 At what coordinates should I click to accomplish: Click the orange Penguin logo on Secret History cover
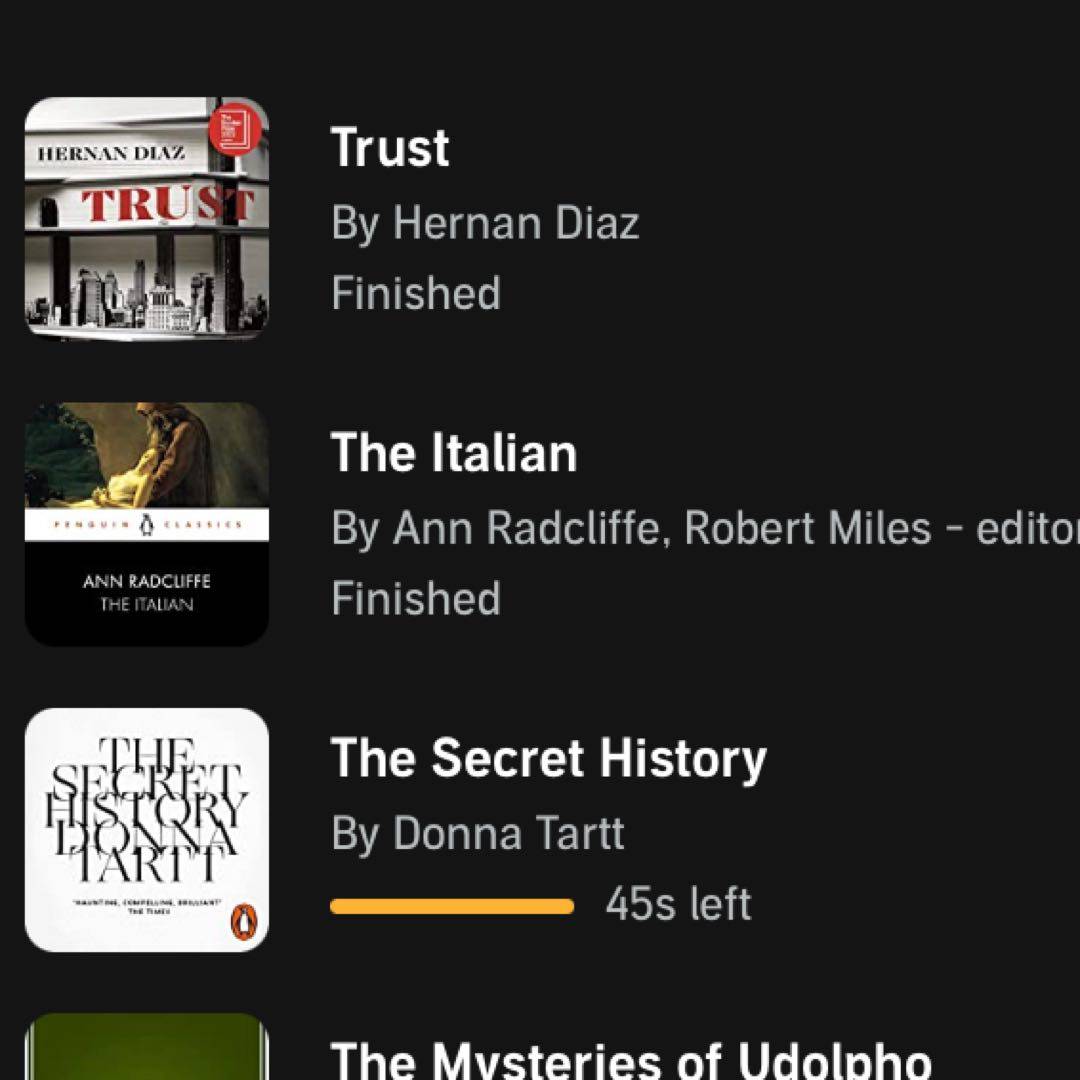(x=240, y=922)
